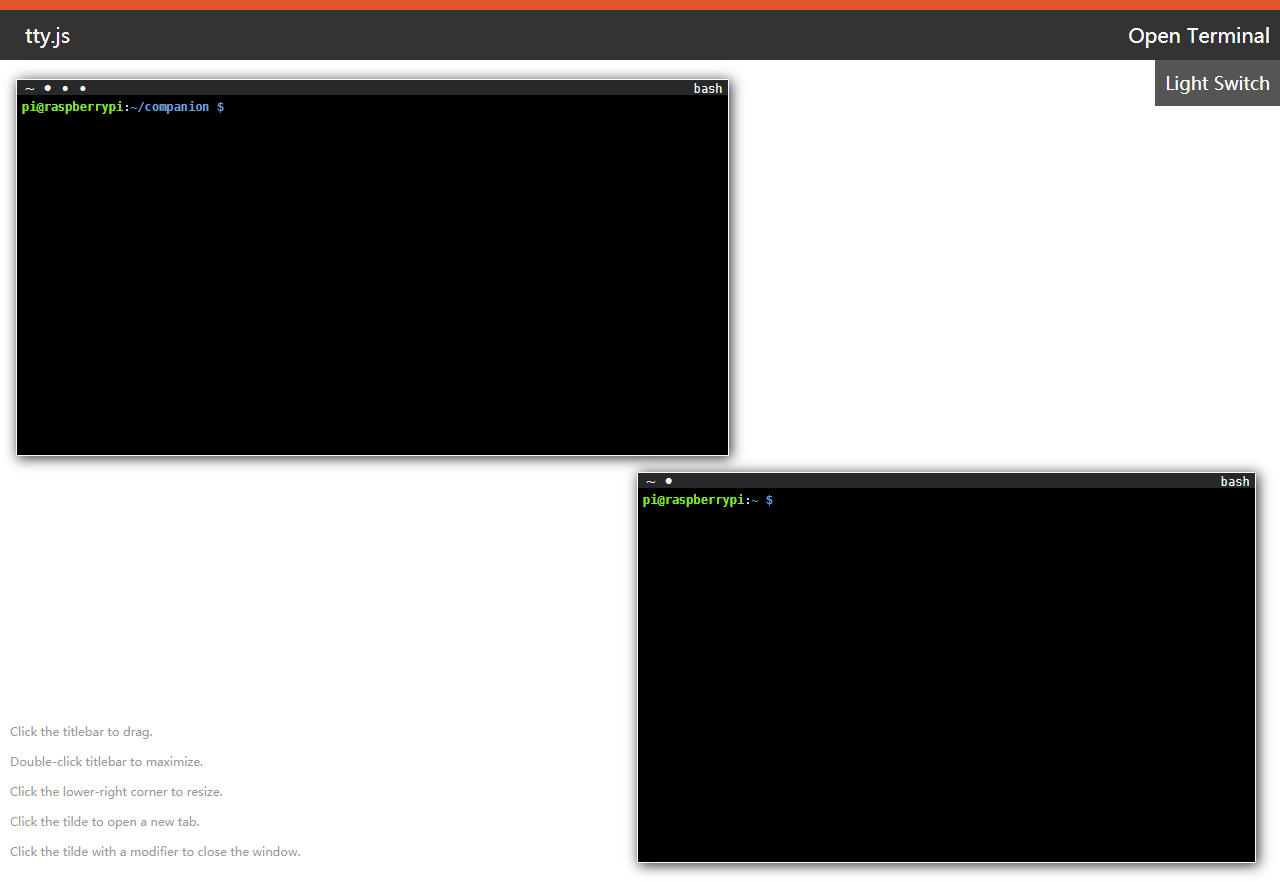This screenshot has width=1280, height=882.
Task: Open a new tab via the companion window tilde
Action: [30, 89]
